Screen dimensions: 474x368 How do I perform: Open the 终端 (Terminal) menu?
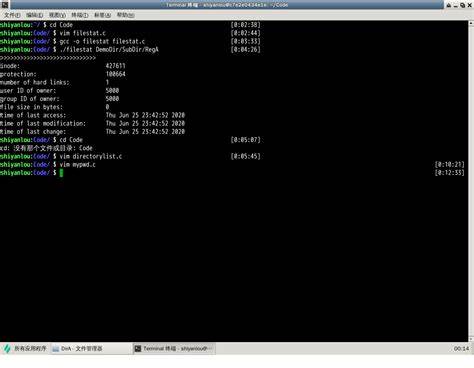tap(80, 15)
